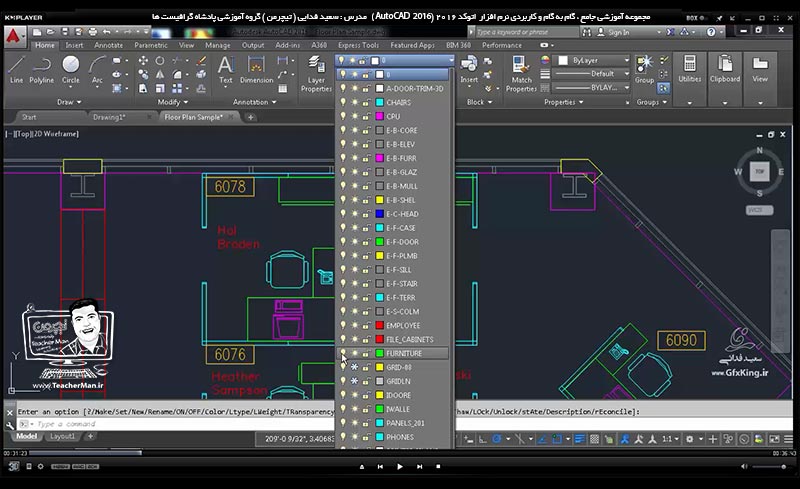The height and width of the screenshot is (489, 800).
Task: Switch to Express Tools ribbon tab
Action: (x=358, y=45)
